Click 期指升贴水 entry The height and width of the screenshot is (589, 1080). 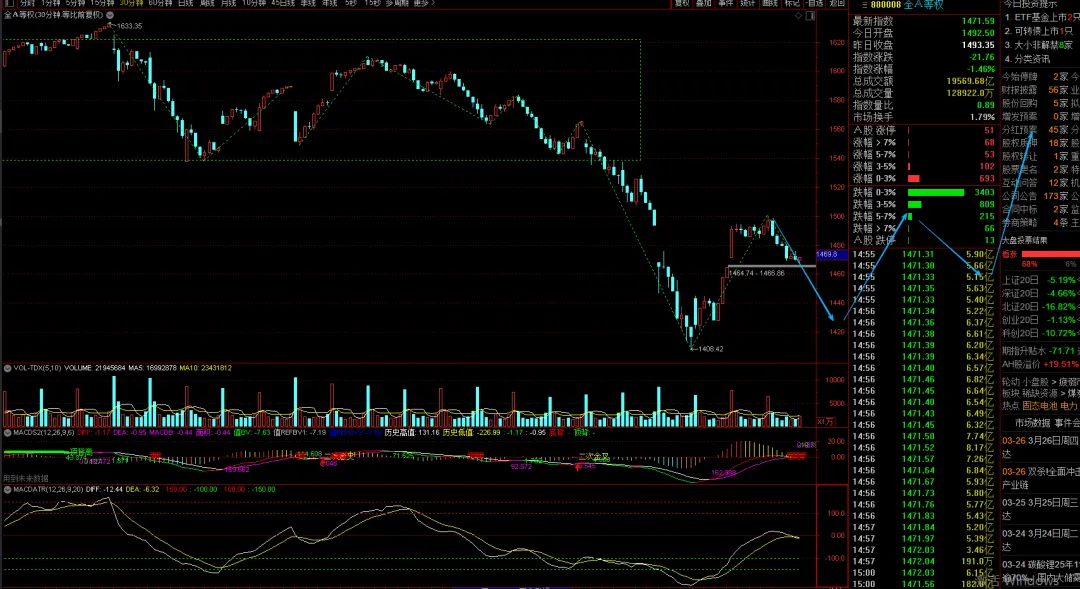click(x=1039, y=351)
